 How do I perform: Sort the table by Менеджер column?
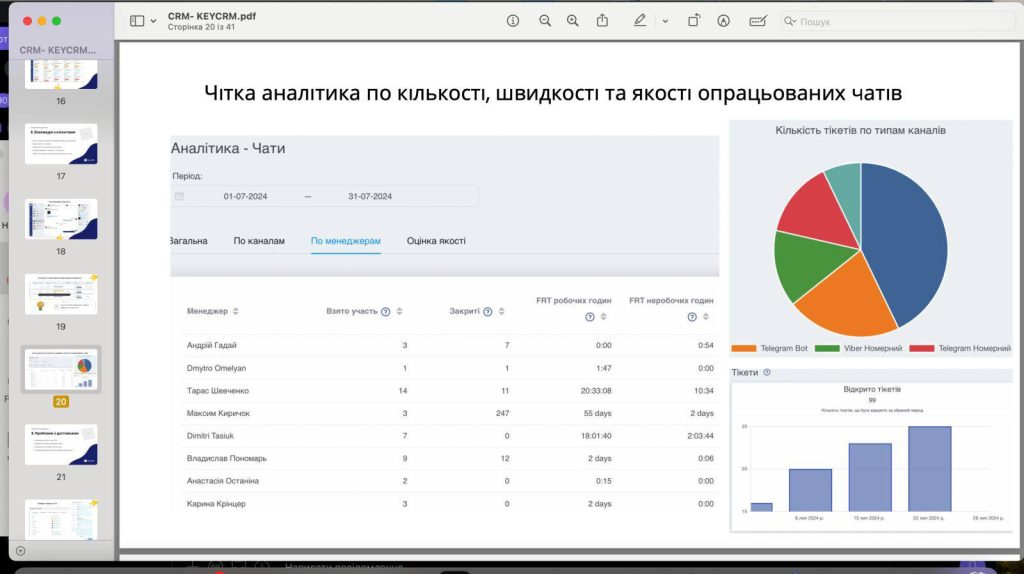[x=236, y=312]
